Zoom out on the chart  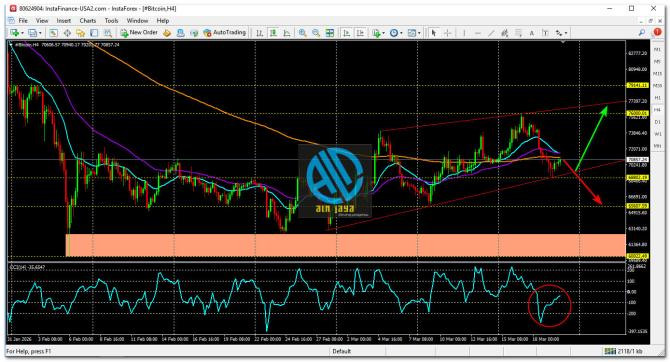click(x=316, y=33)
